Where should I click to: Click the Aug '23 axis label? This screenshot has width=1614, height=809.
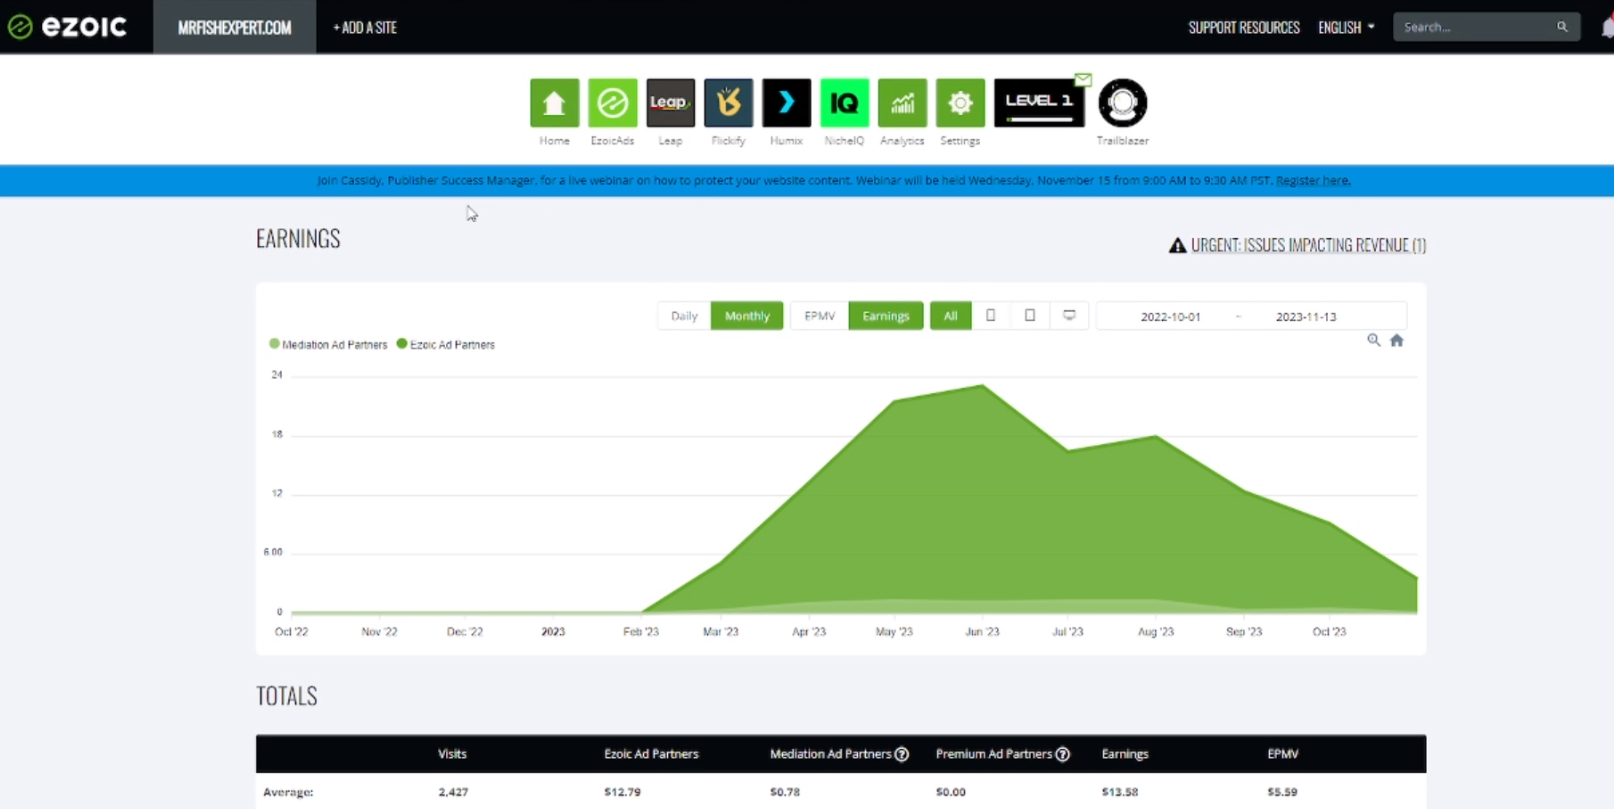coord(1156,632)
